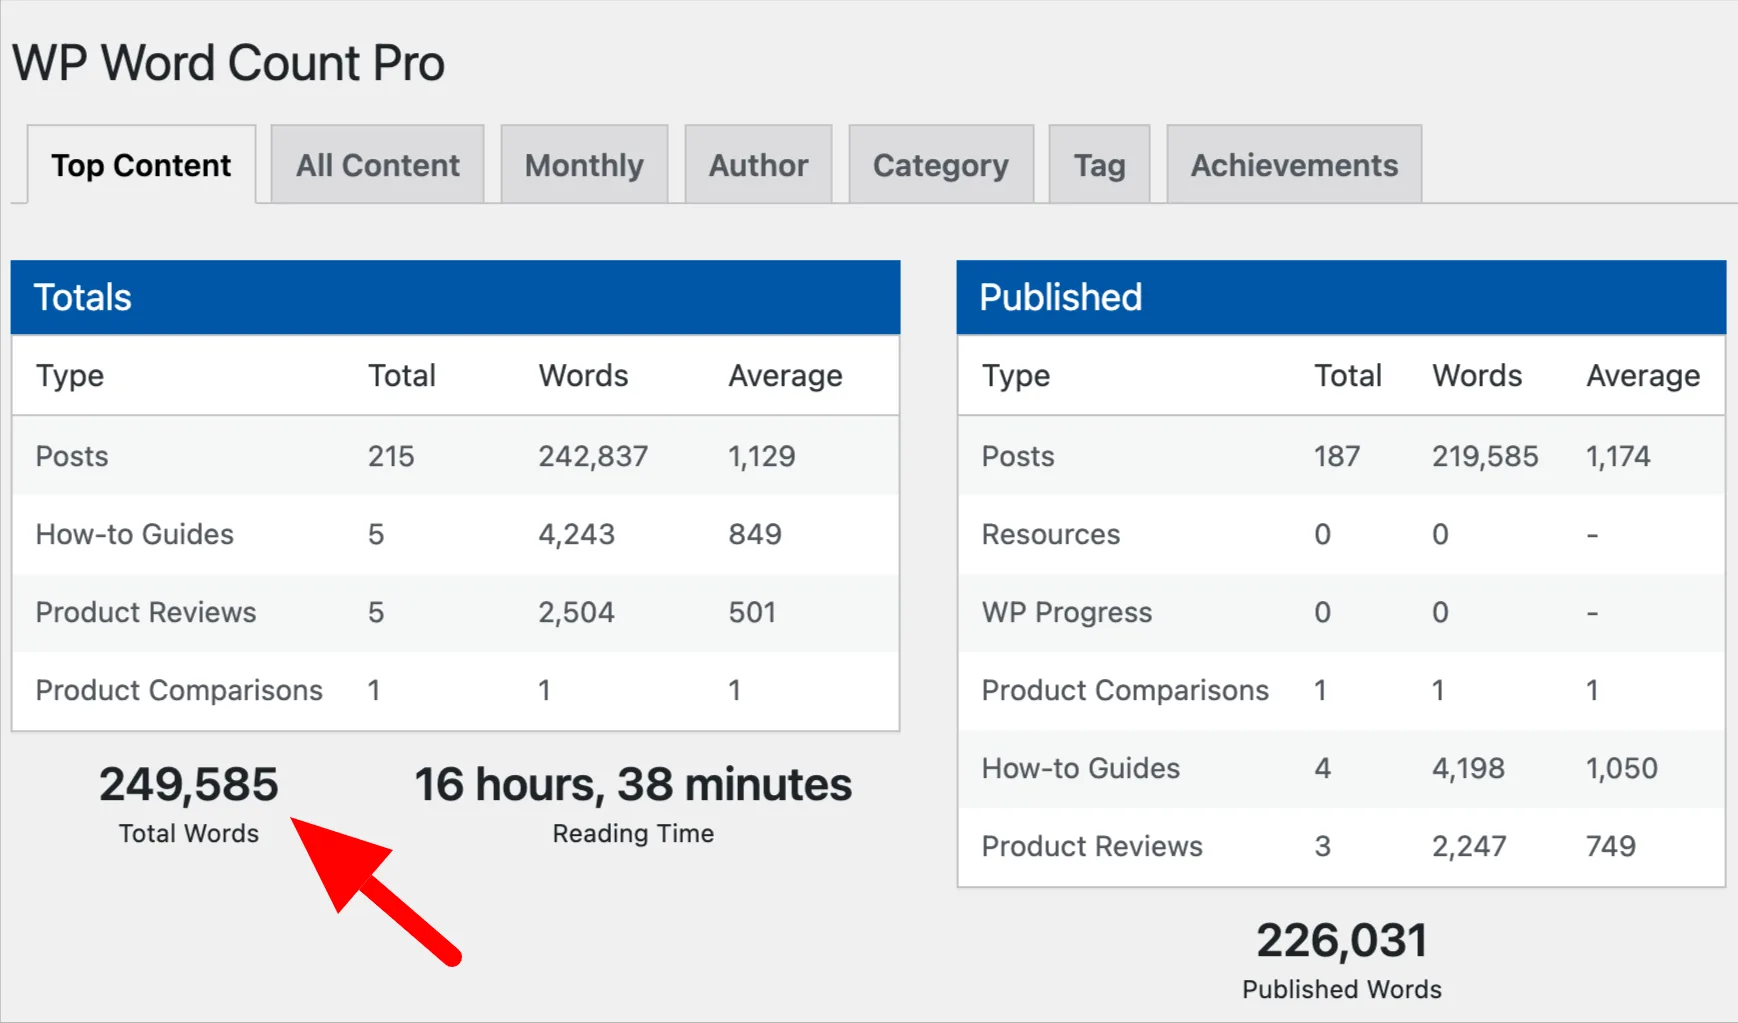This screenshot has height=1023, width=1738.
Task: Open the Top Content tab
Action: click(x=141, y=165)
